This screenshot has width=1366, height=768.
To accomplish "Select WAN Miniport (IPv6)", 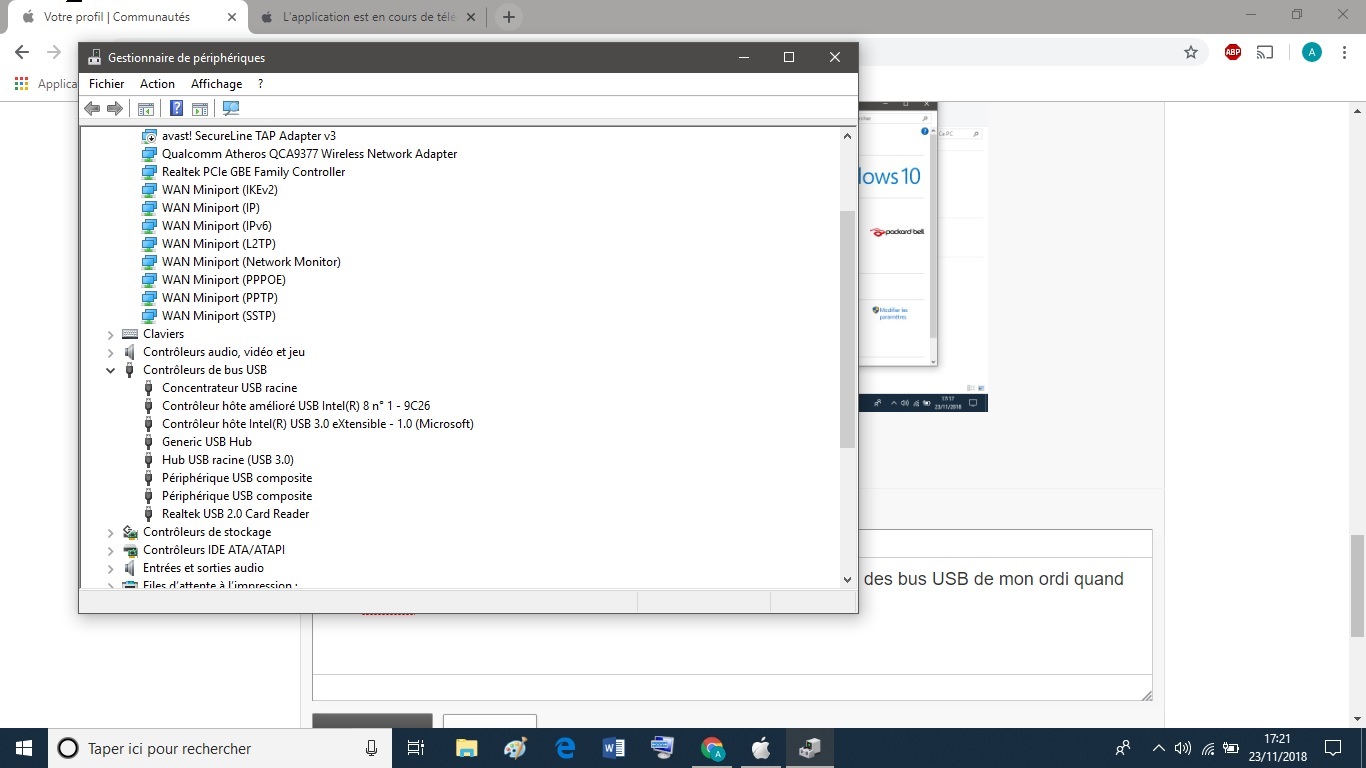I will pos(217,226).
